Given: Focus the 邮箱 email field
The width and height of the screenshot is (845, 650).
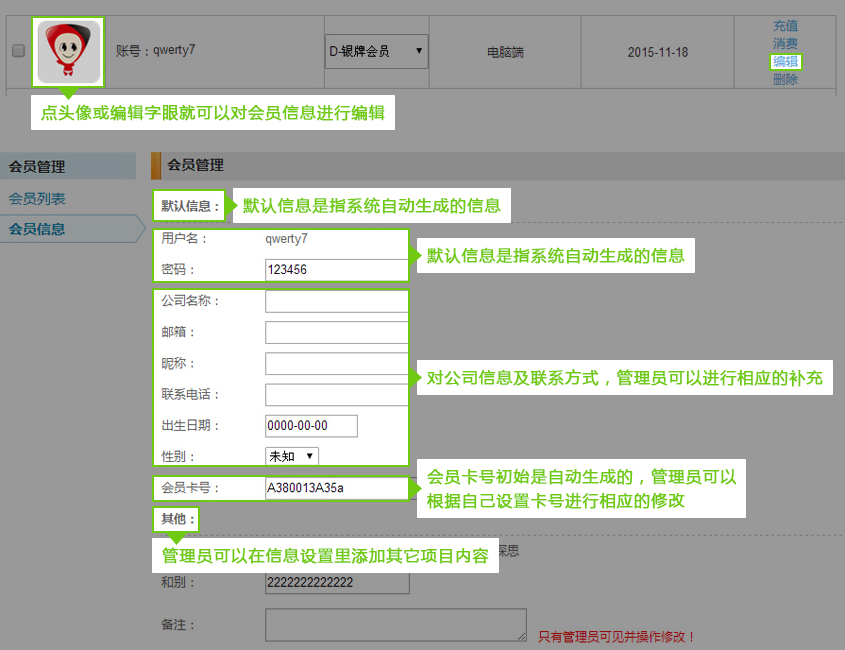Looking at the screenshot, I should (x=337, y=333).
